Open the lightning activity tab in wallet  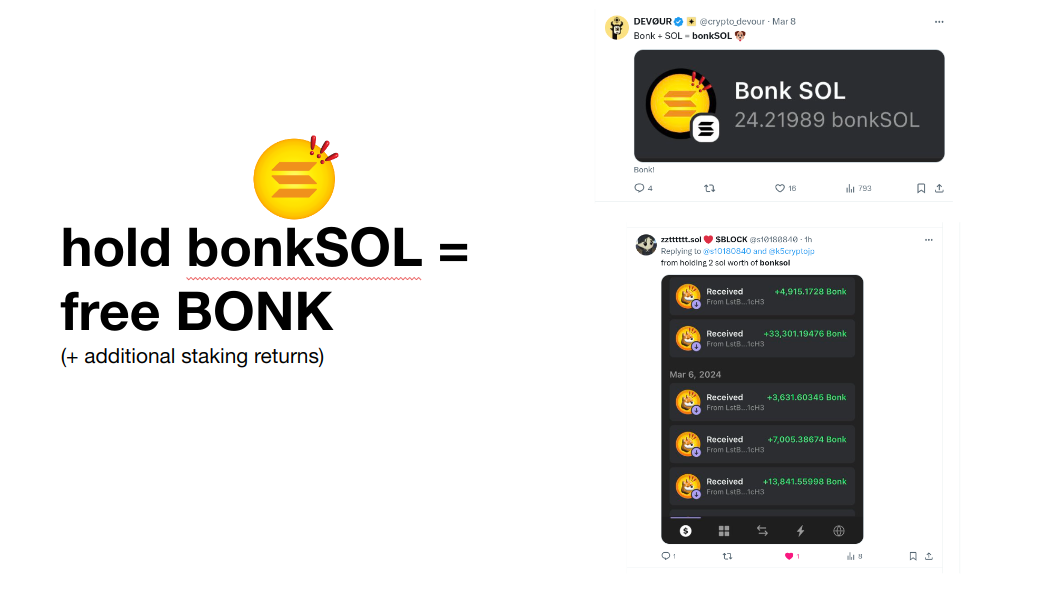point(800,531)
